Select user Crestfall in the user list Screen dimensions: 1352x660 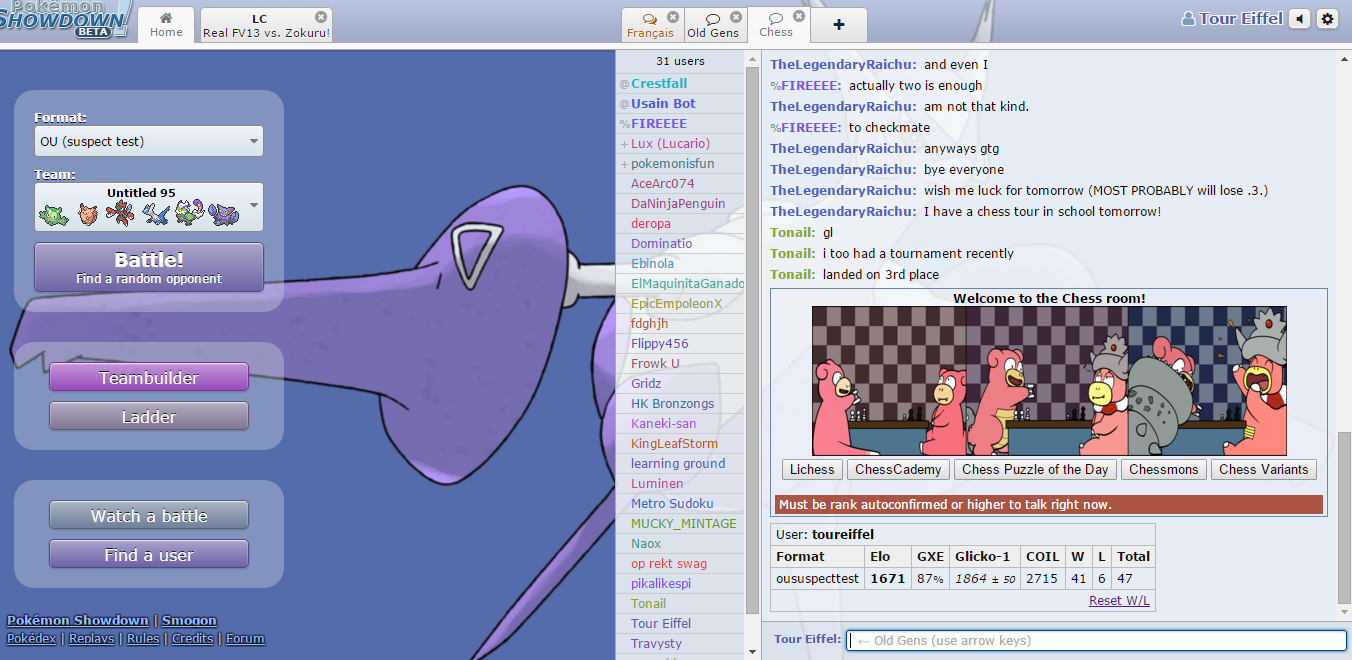coord(659,83)
